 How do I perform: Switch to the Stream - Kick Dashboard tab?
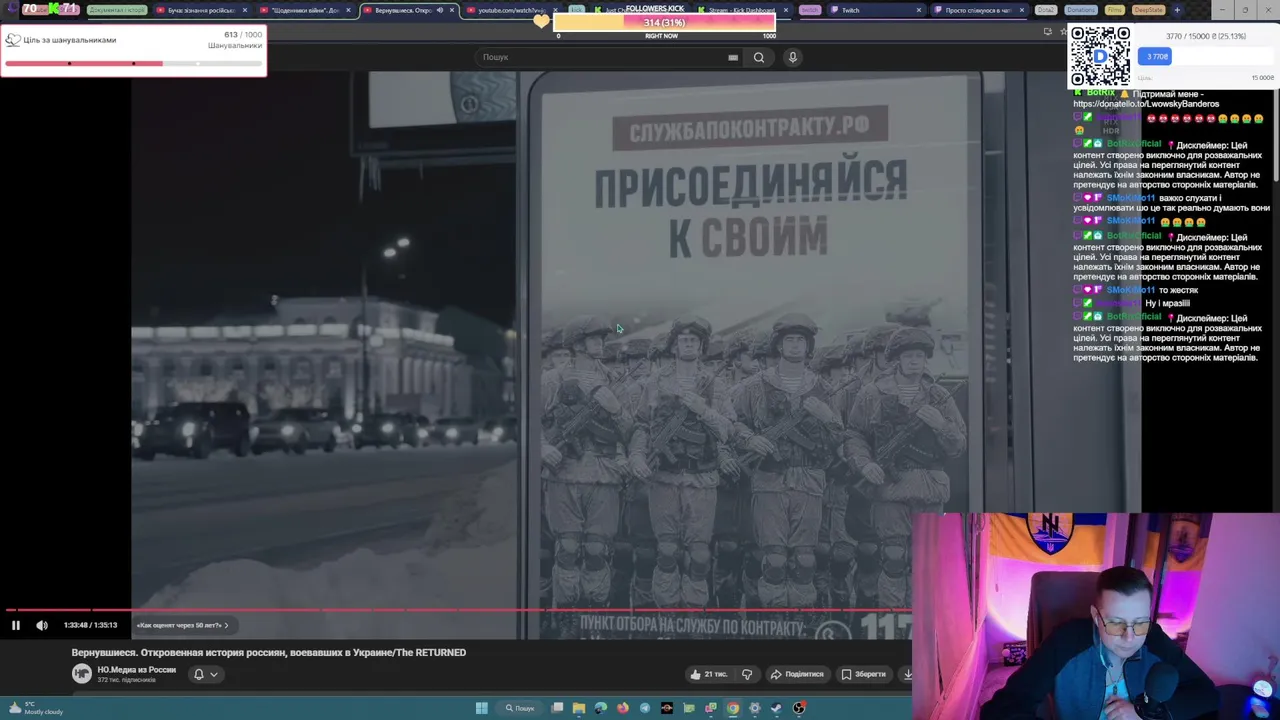740,10
